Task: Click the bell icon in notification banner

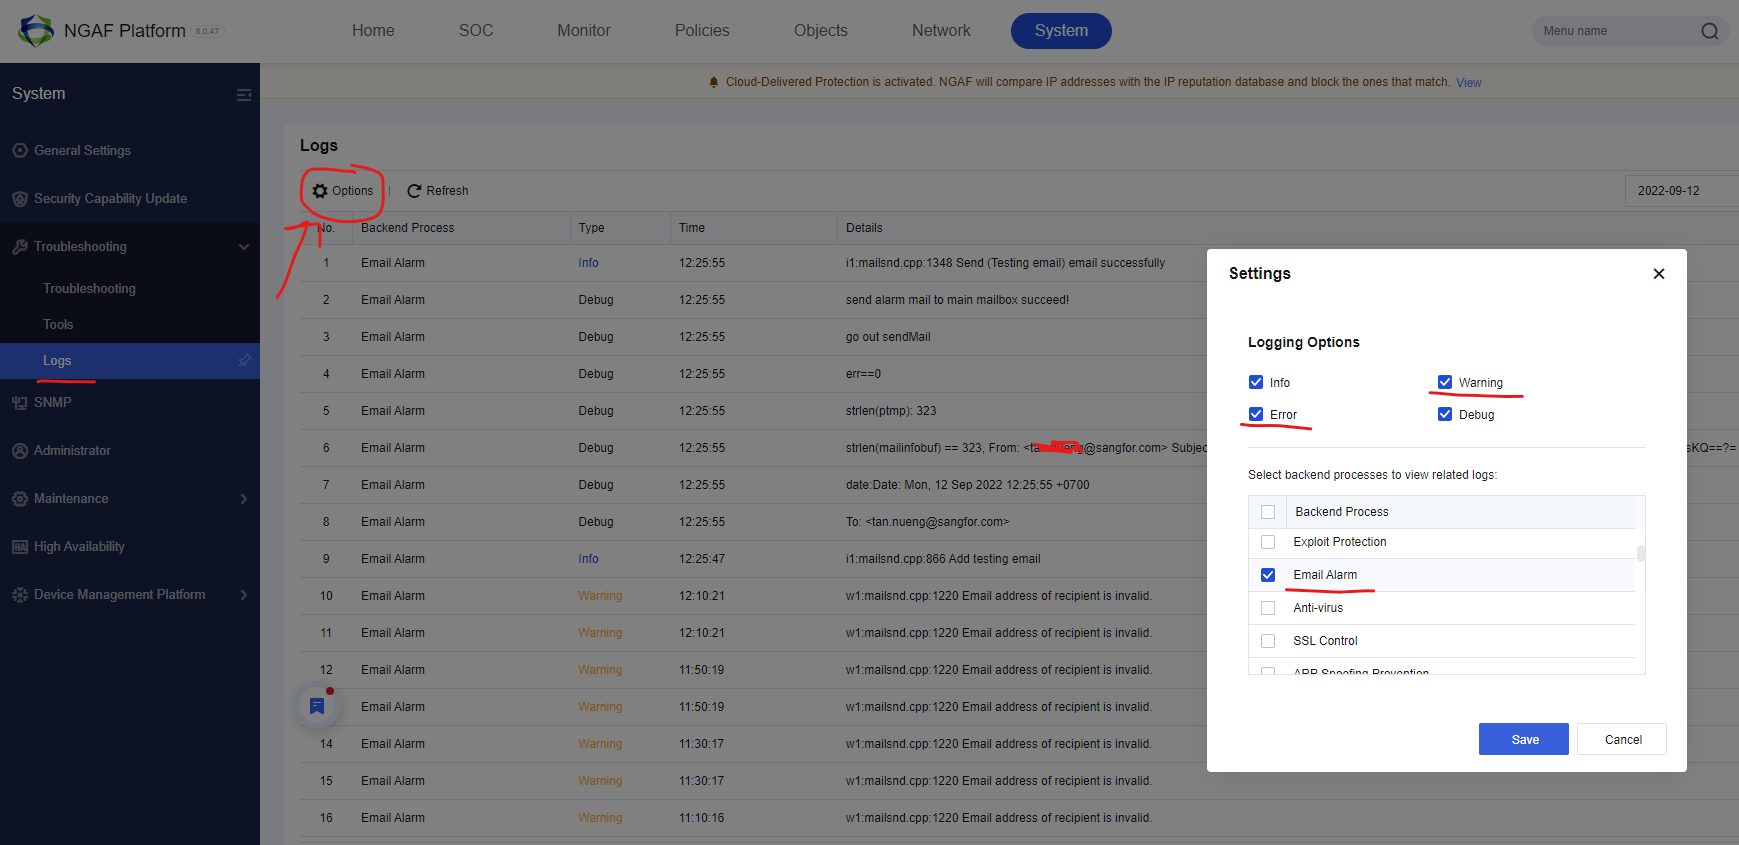Action: click(x=713, y=82)
